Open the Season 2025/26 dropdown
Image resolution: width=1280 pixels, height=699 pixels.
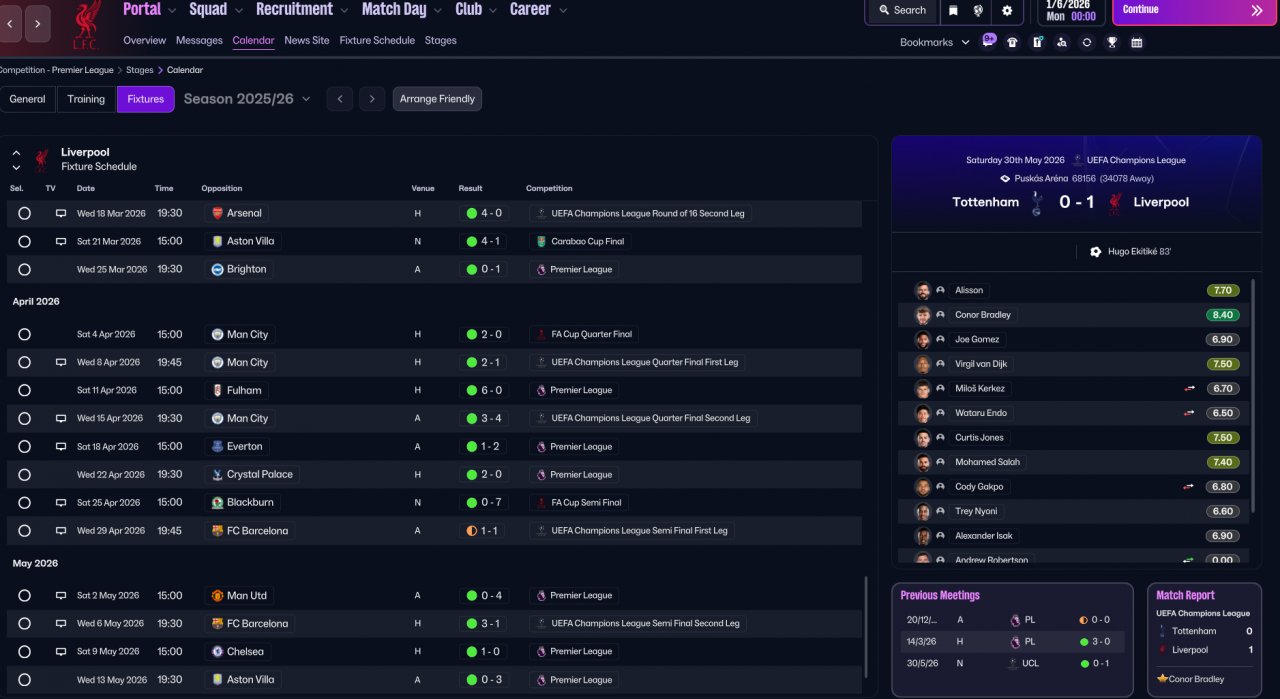(x=247, y=99)
